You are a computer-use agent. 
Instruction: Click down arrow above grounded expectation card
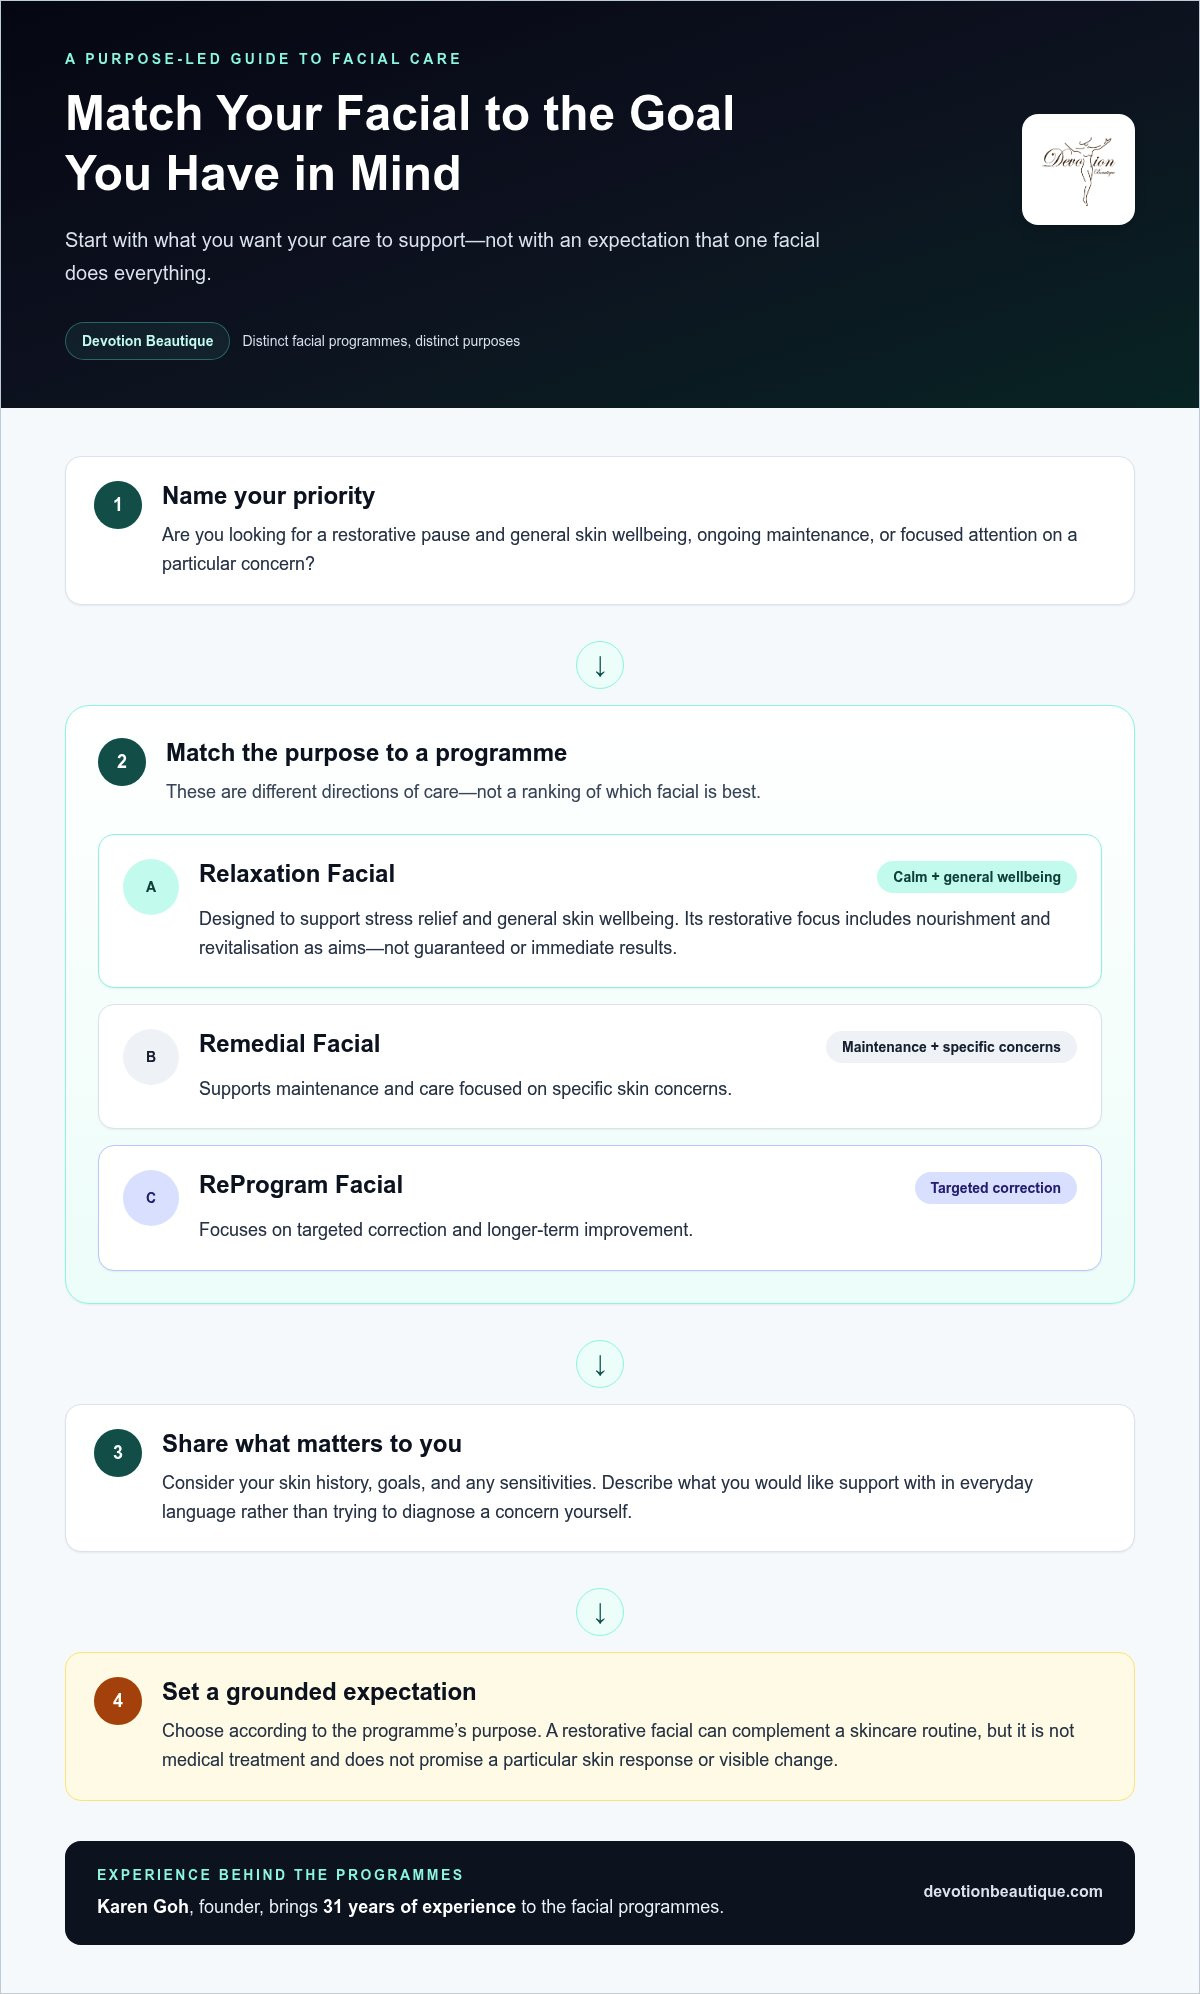tap(600, 1612)
